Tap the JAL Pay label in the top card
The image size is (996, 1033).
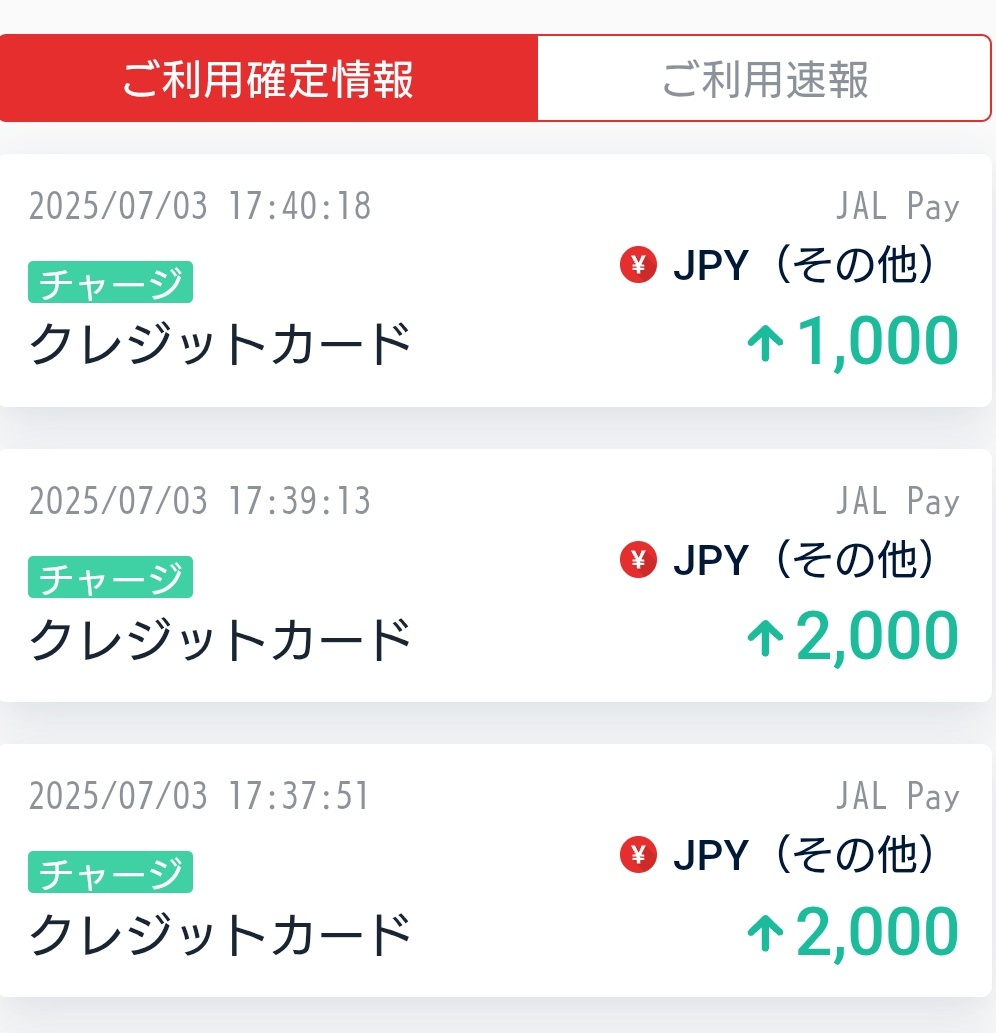pos(898,206)
